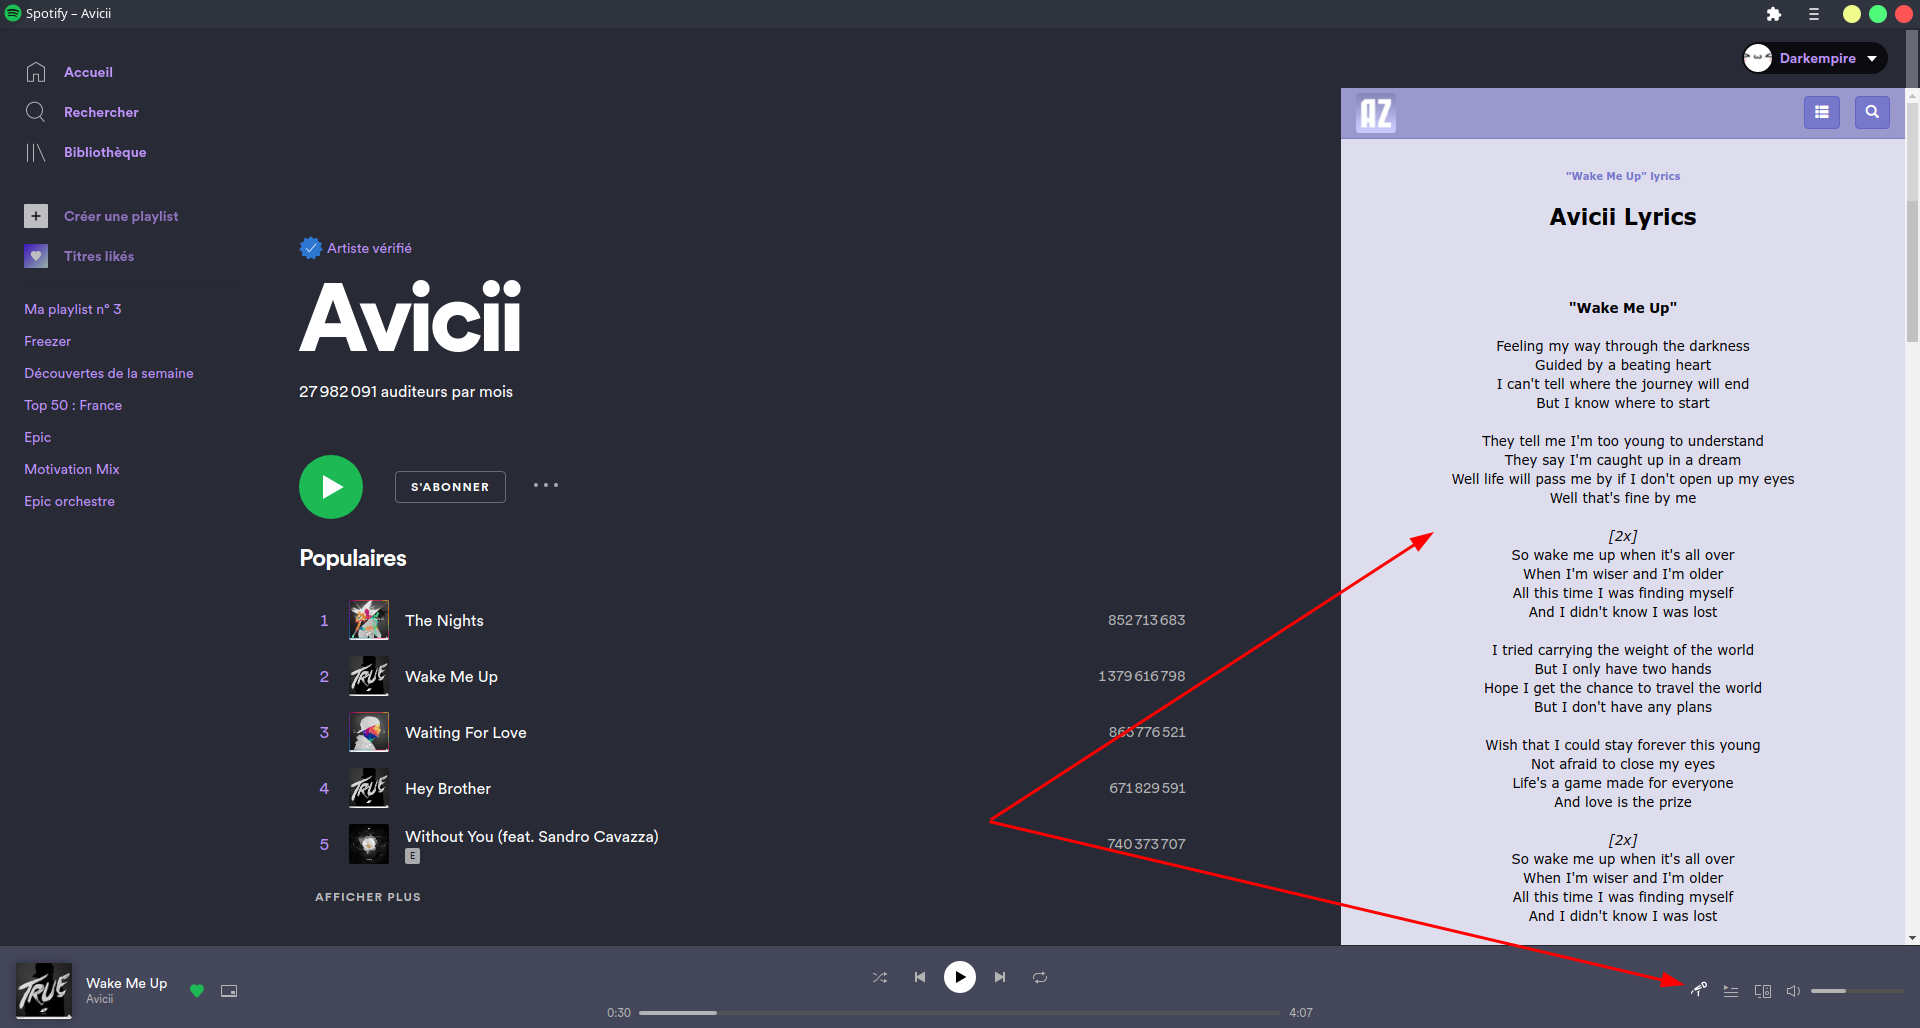Open the Accueil home icon

[36, 72]
